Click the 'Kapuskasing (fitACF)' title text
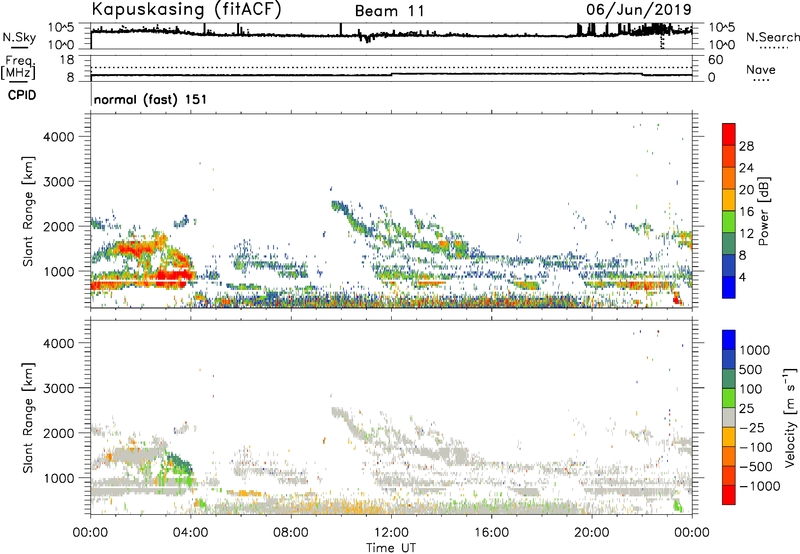Viewport: 800px width, 554px height. pos(186,10)
